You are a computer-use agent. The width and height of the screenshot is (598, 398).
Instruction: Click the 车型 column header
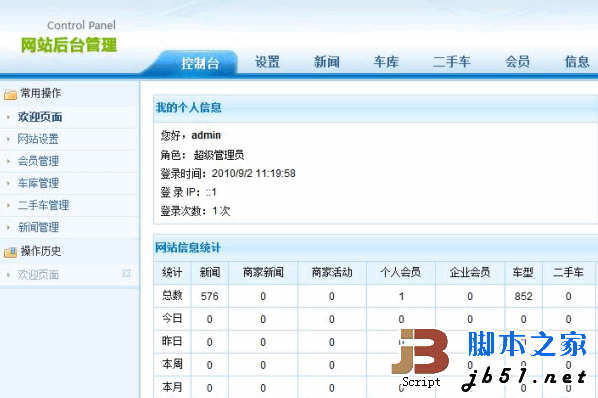[x=523, y=273]
